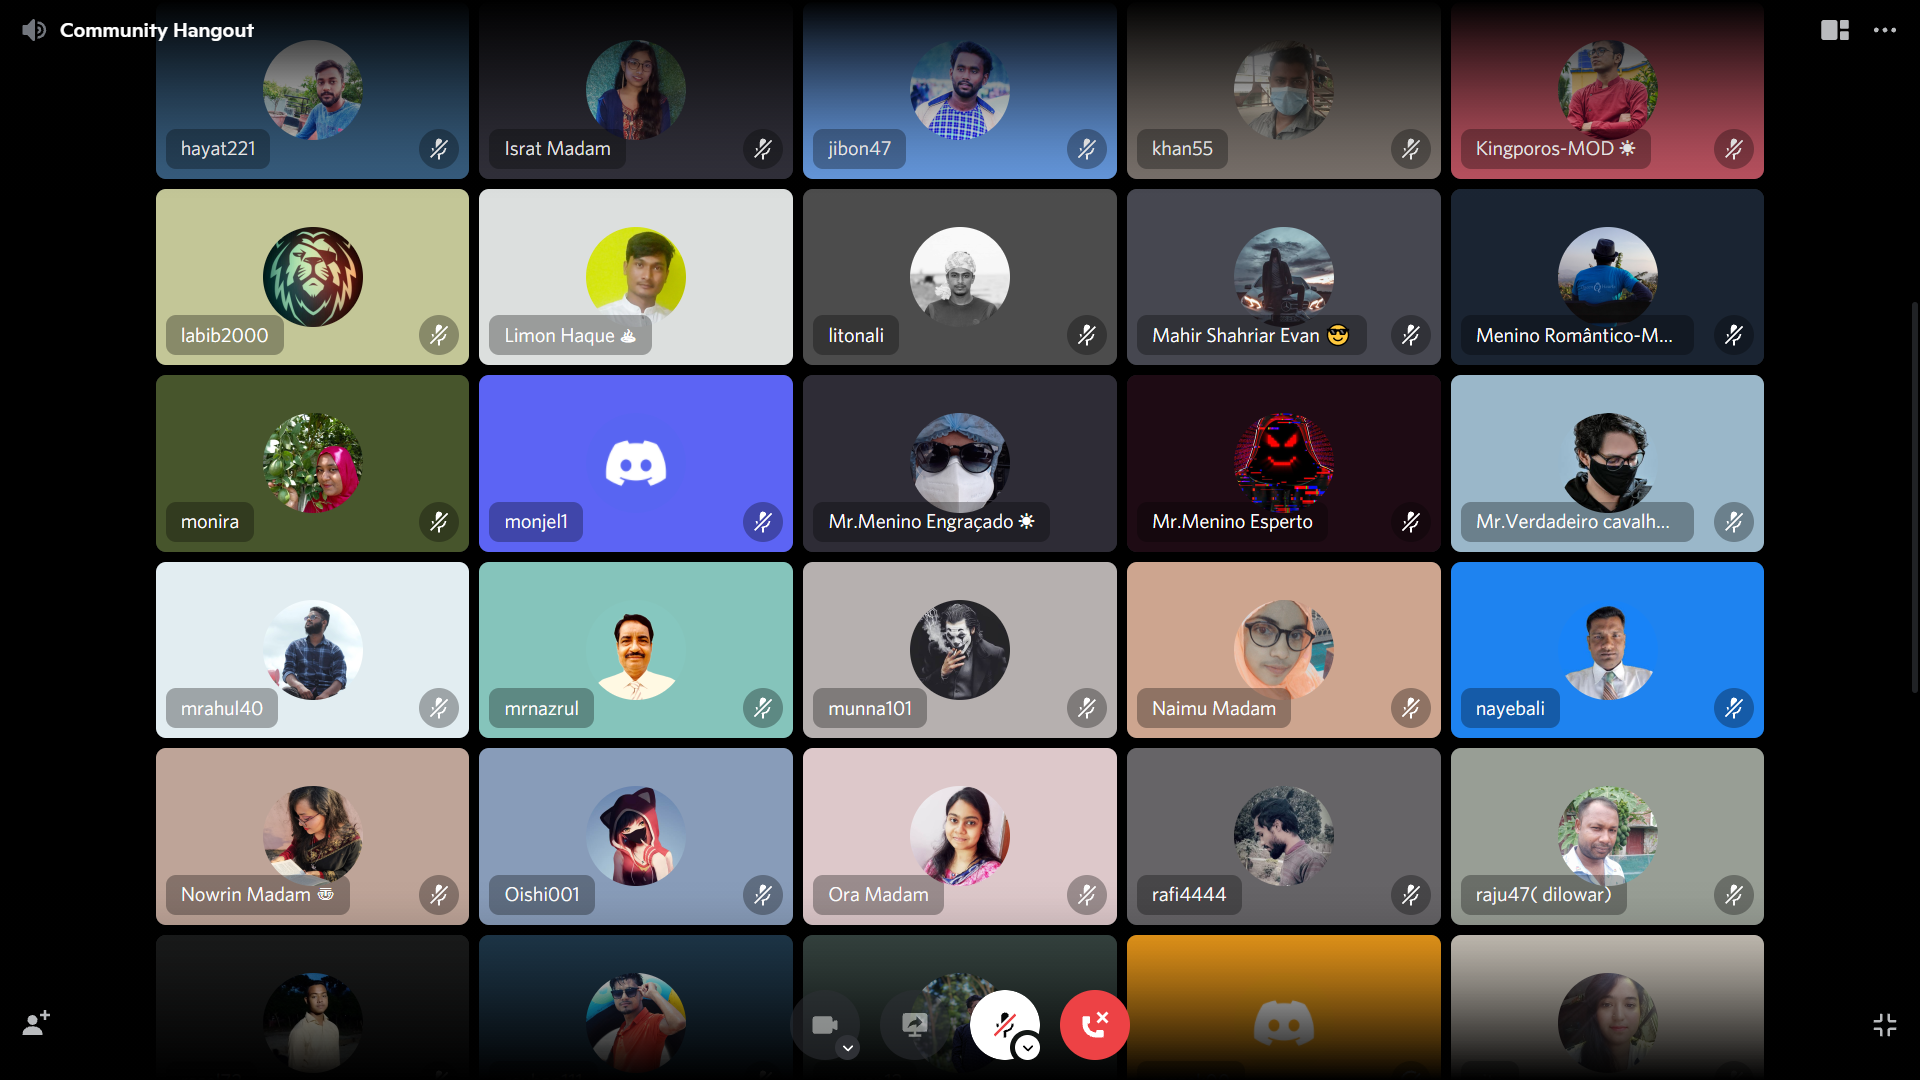Click the Kingporos-MOD name label
The image size is (1920, 1080).
pyautogui.click(x=1554, y=149)
